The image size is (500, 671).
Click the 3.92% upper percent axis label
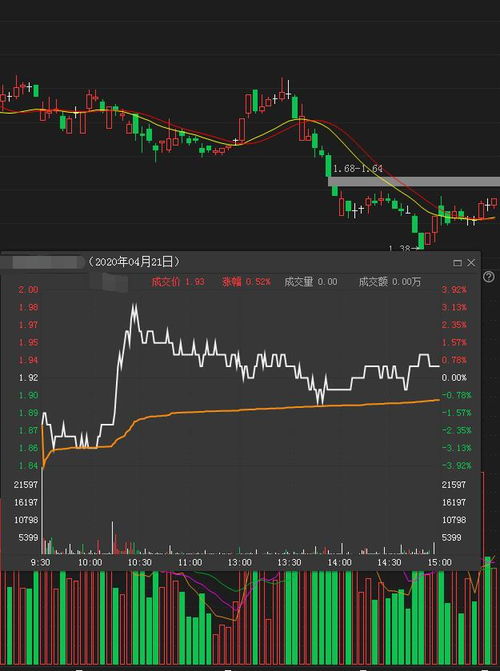(454, 290)
